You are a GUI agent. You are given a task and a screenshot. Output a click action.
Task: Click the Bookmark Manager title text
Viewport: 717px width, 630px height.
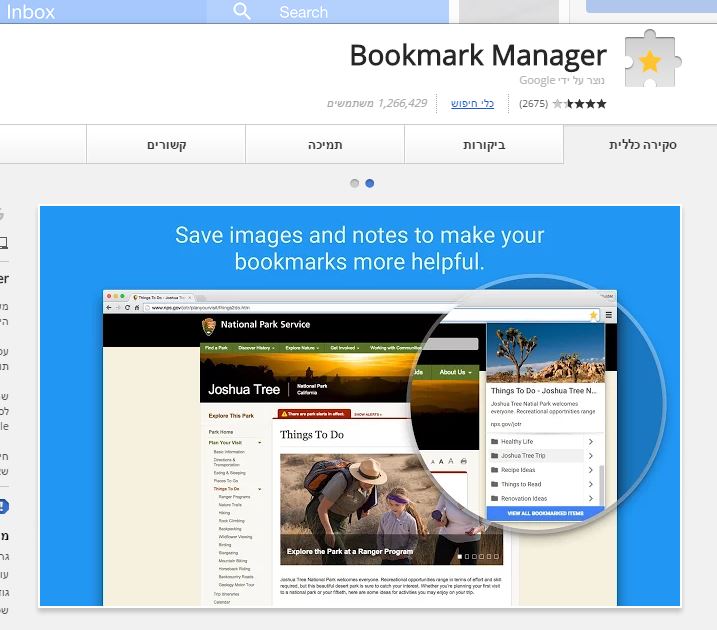point(478,56)
